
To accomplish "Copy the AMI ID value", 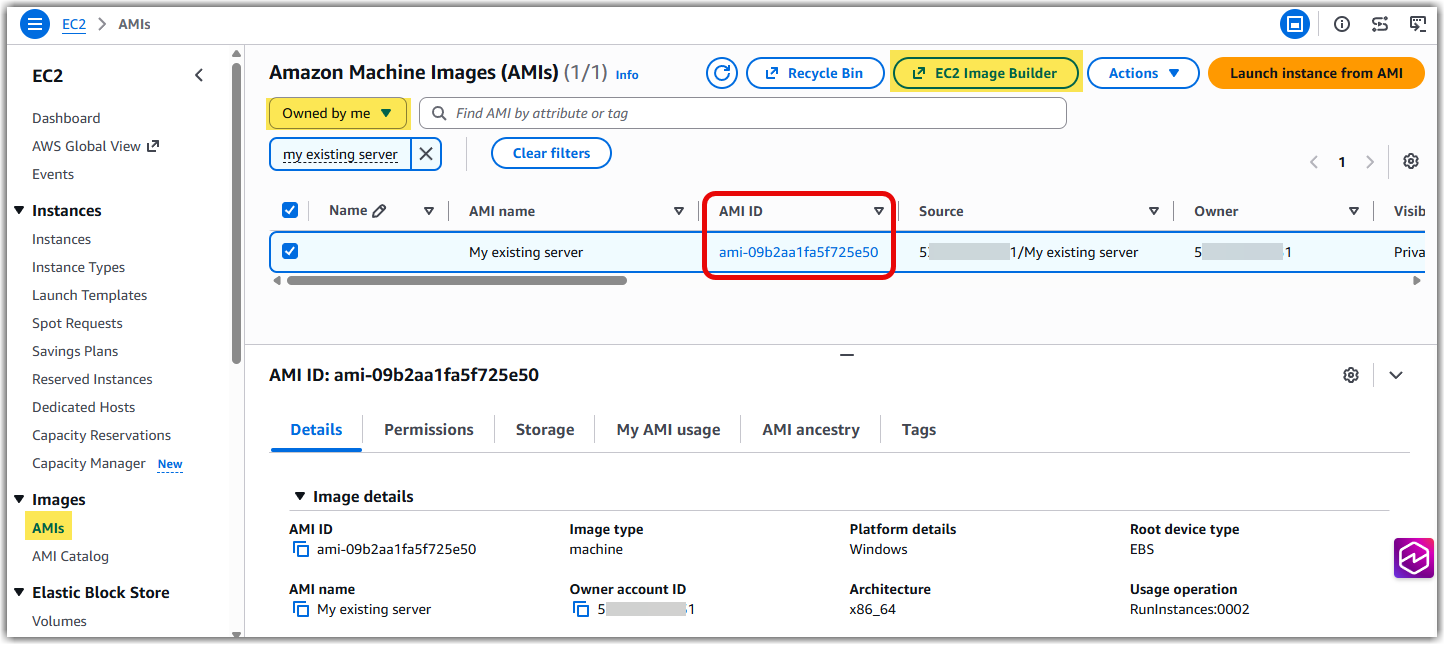I will point(300,549).
